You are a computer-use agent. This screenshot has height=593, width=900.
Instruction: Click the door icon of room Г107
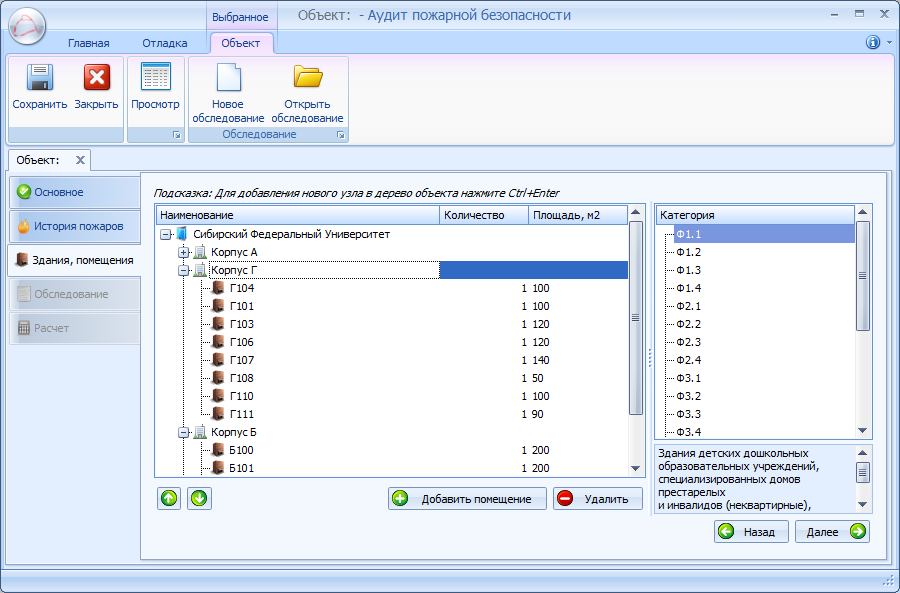click(218, 360)
